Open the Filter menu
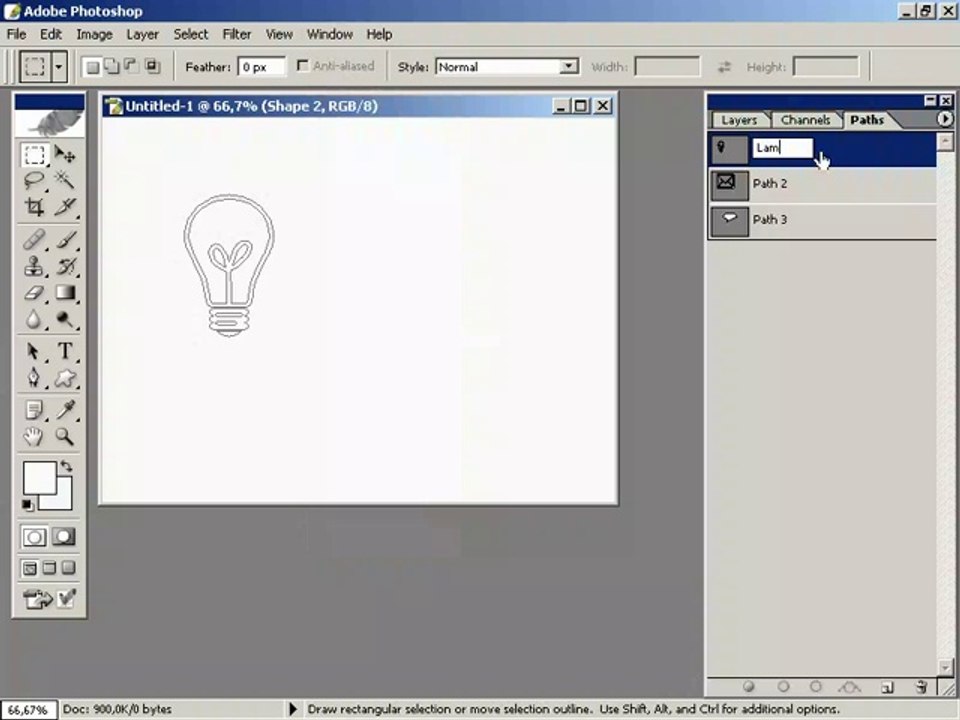The width and height of the screenshot is (960, 720). tap(236, 34)
